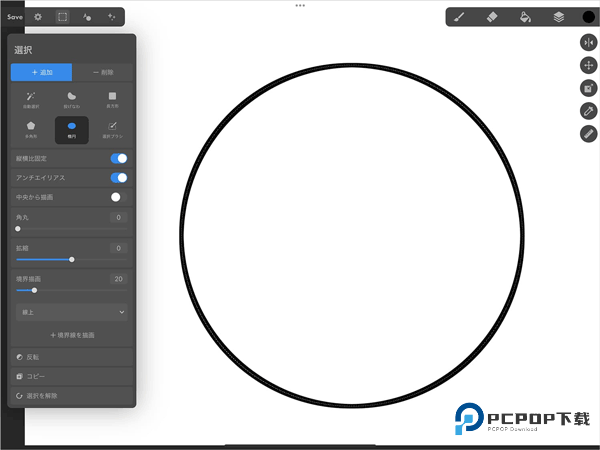Expand the 線上 dropdown

click(71, 312)
